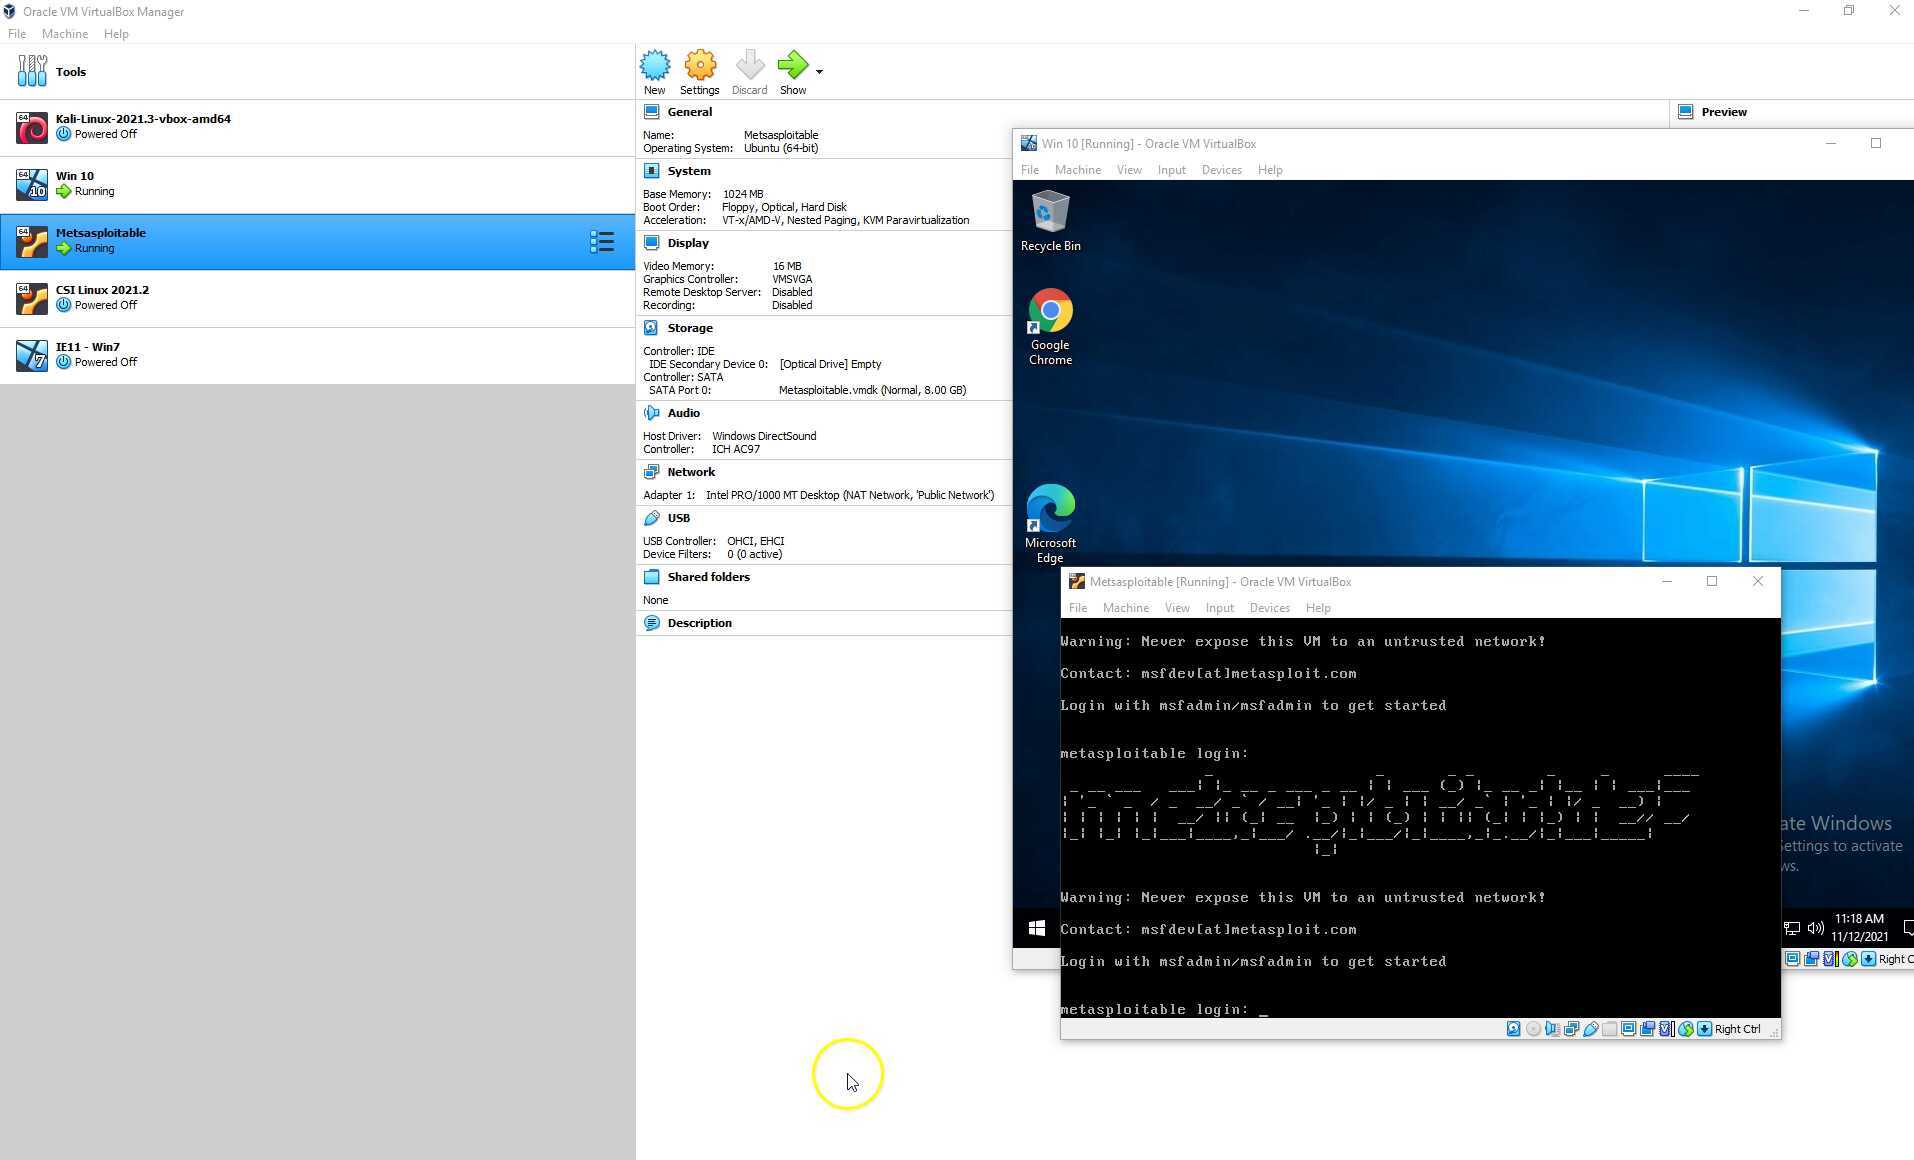Open the Recycle Bin on the Win 10 desktop

tap(1049, 214)
